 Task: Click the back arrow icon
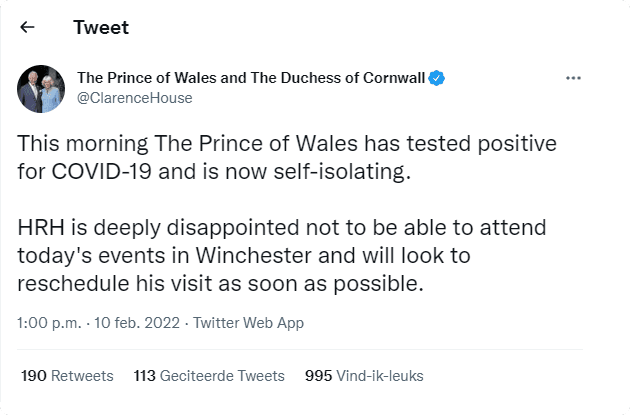27,28
